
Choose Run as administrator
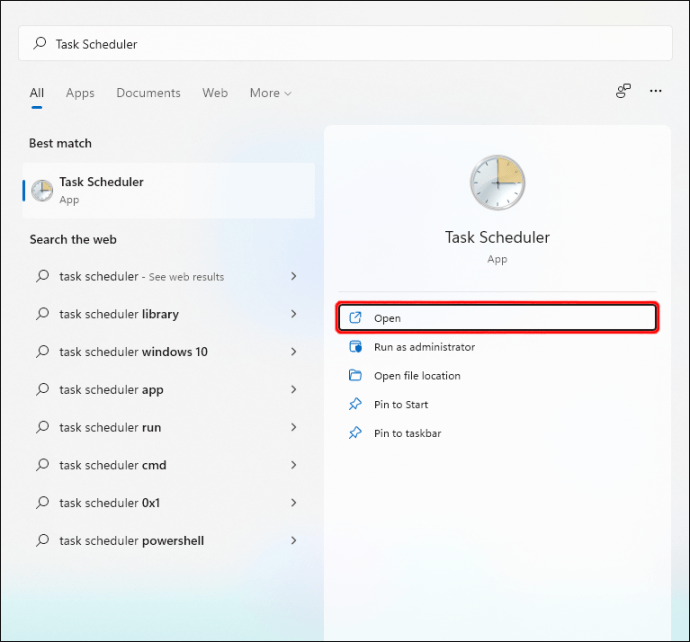424,347
